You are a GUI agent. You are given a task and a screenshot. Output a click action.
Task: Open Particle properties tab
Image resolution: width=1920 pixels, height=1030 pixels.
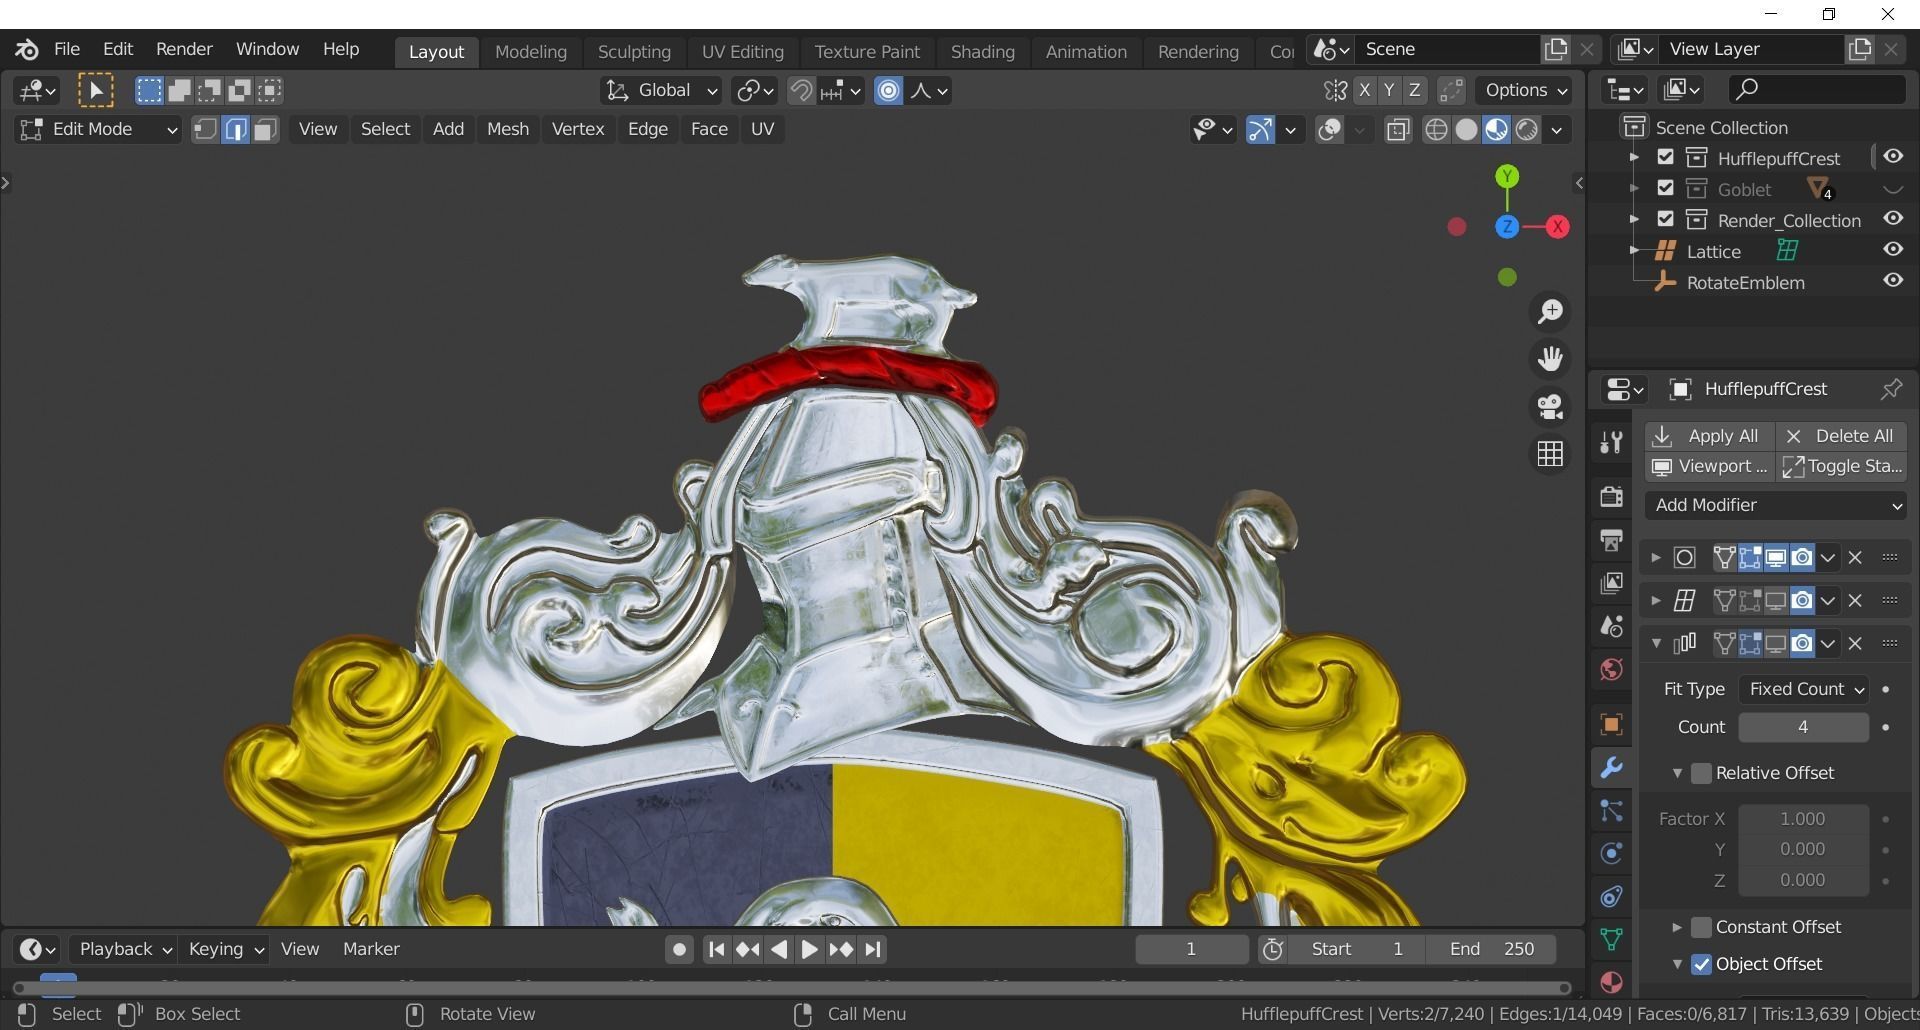(1610, 811)
